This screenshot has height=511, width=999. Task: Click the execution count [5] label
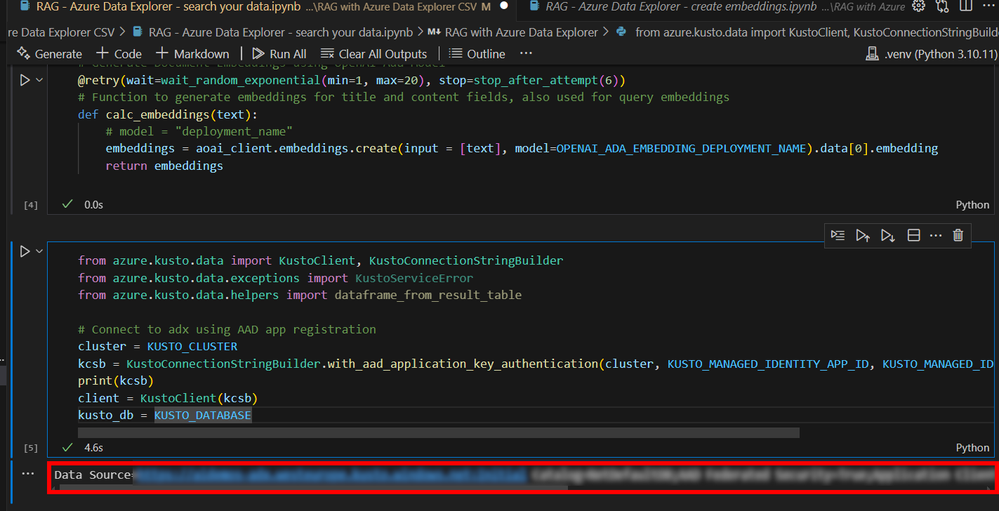pos(31,448)
